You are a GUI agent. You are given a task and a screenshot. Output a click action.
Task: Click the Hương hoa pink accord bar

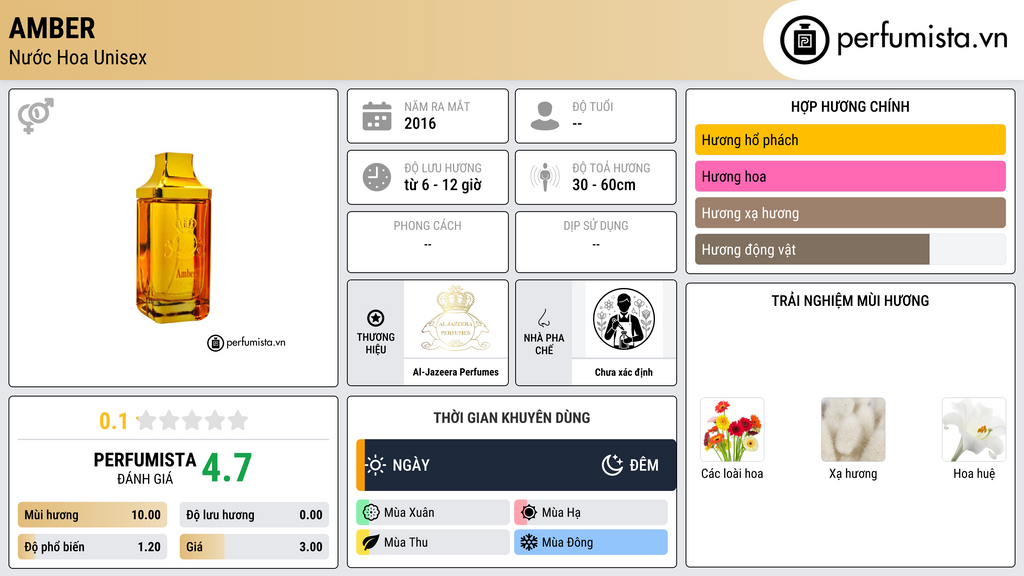850,176
